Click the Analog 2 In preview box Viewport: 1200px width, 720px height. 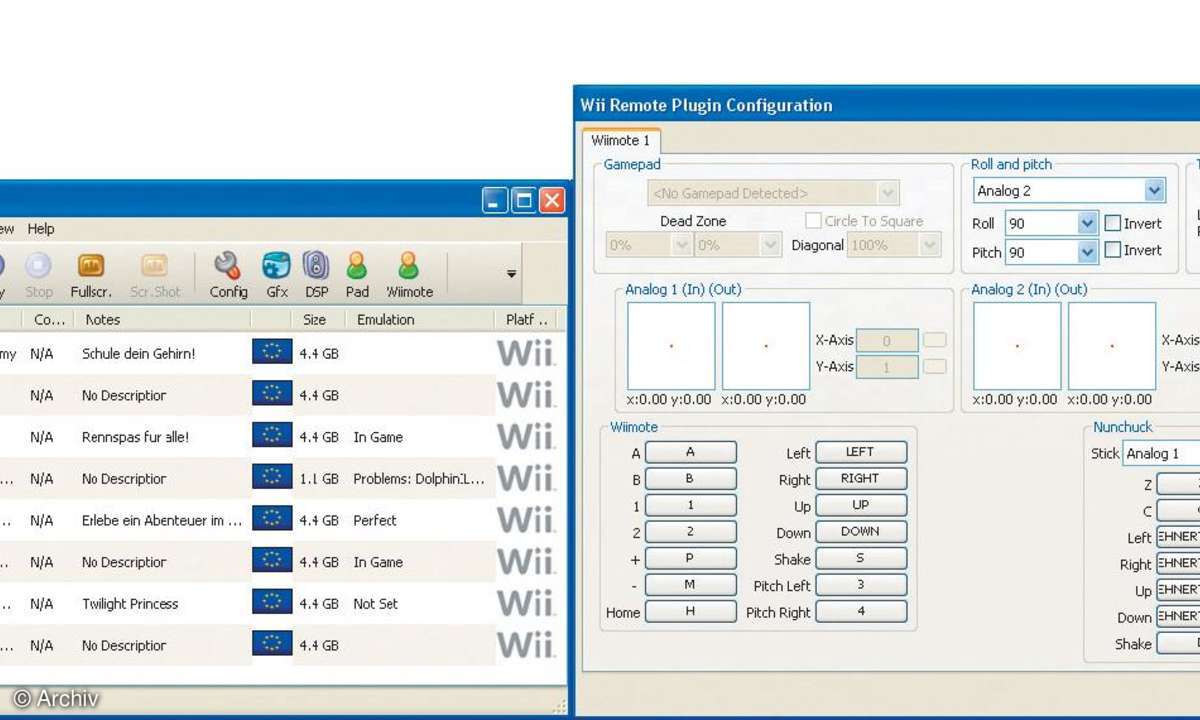click(x=1017, y=346)
